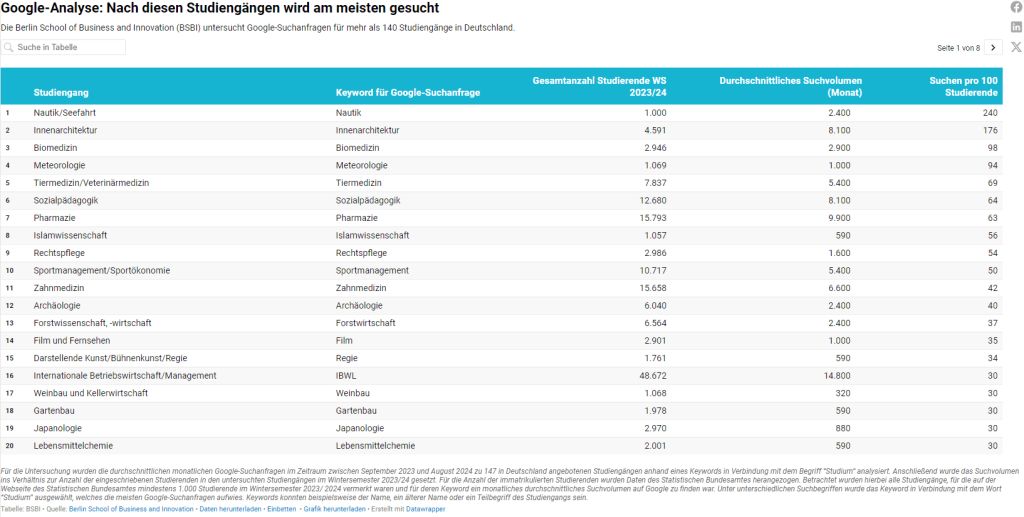1024x517 pixels.
Task: Sort by Keyword für Google-Suchanfrage header
Action: (408, 93)
